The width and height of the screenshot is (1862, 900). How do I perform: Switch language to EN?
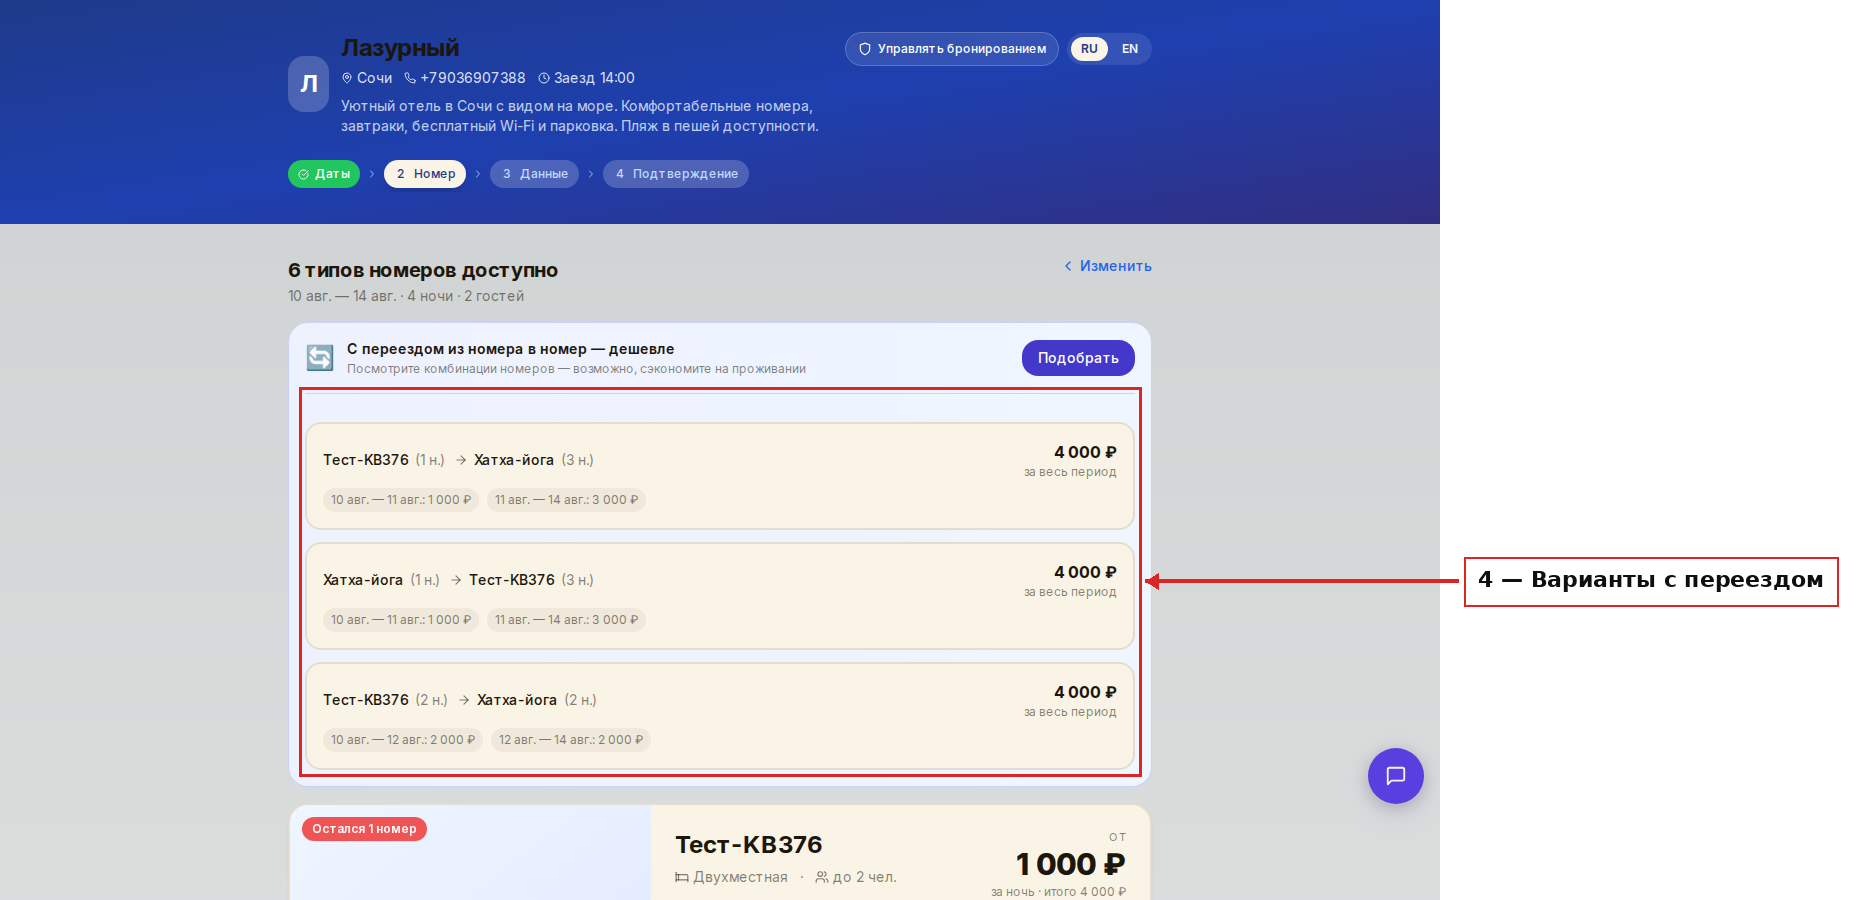click(1130, 49)
